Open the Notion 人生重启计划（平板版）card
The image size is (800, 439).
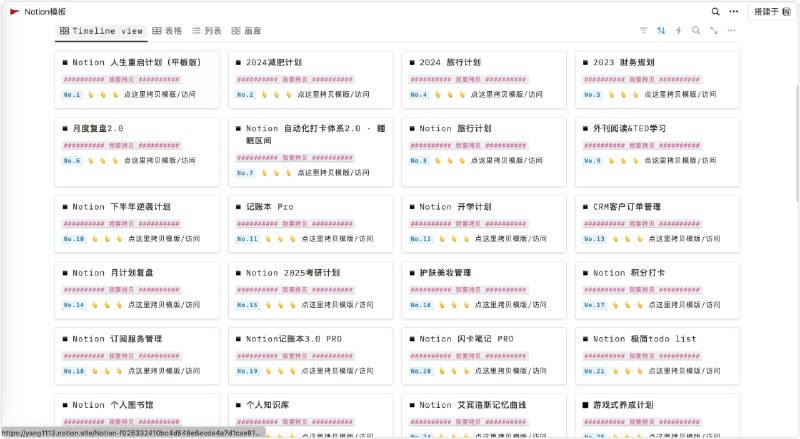click(137, 80)
